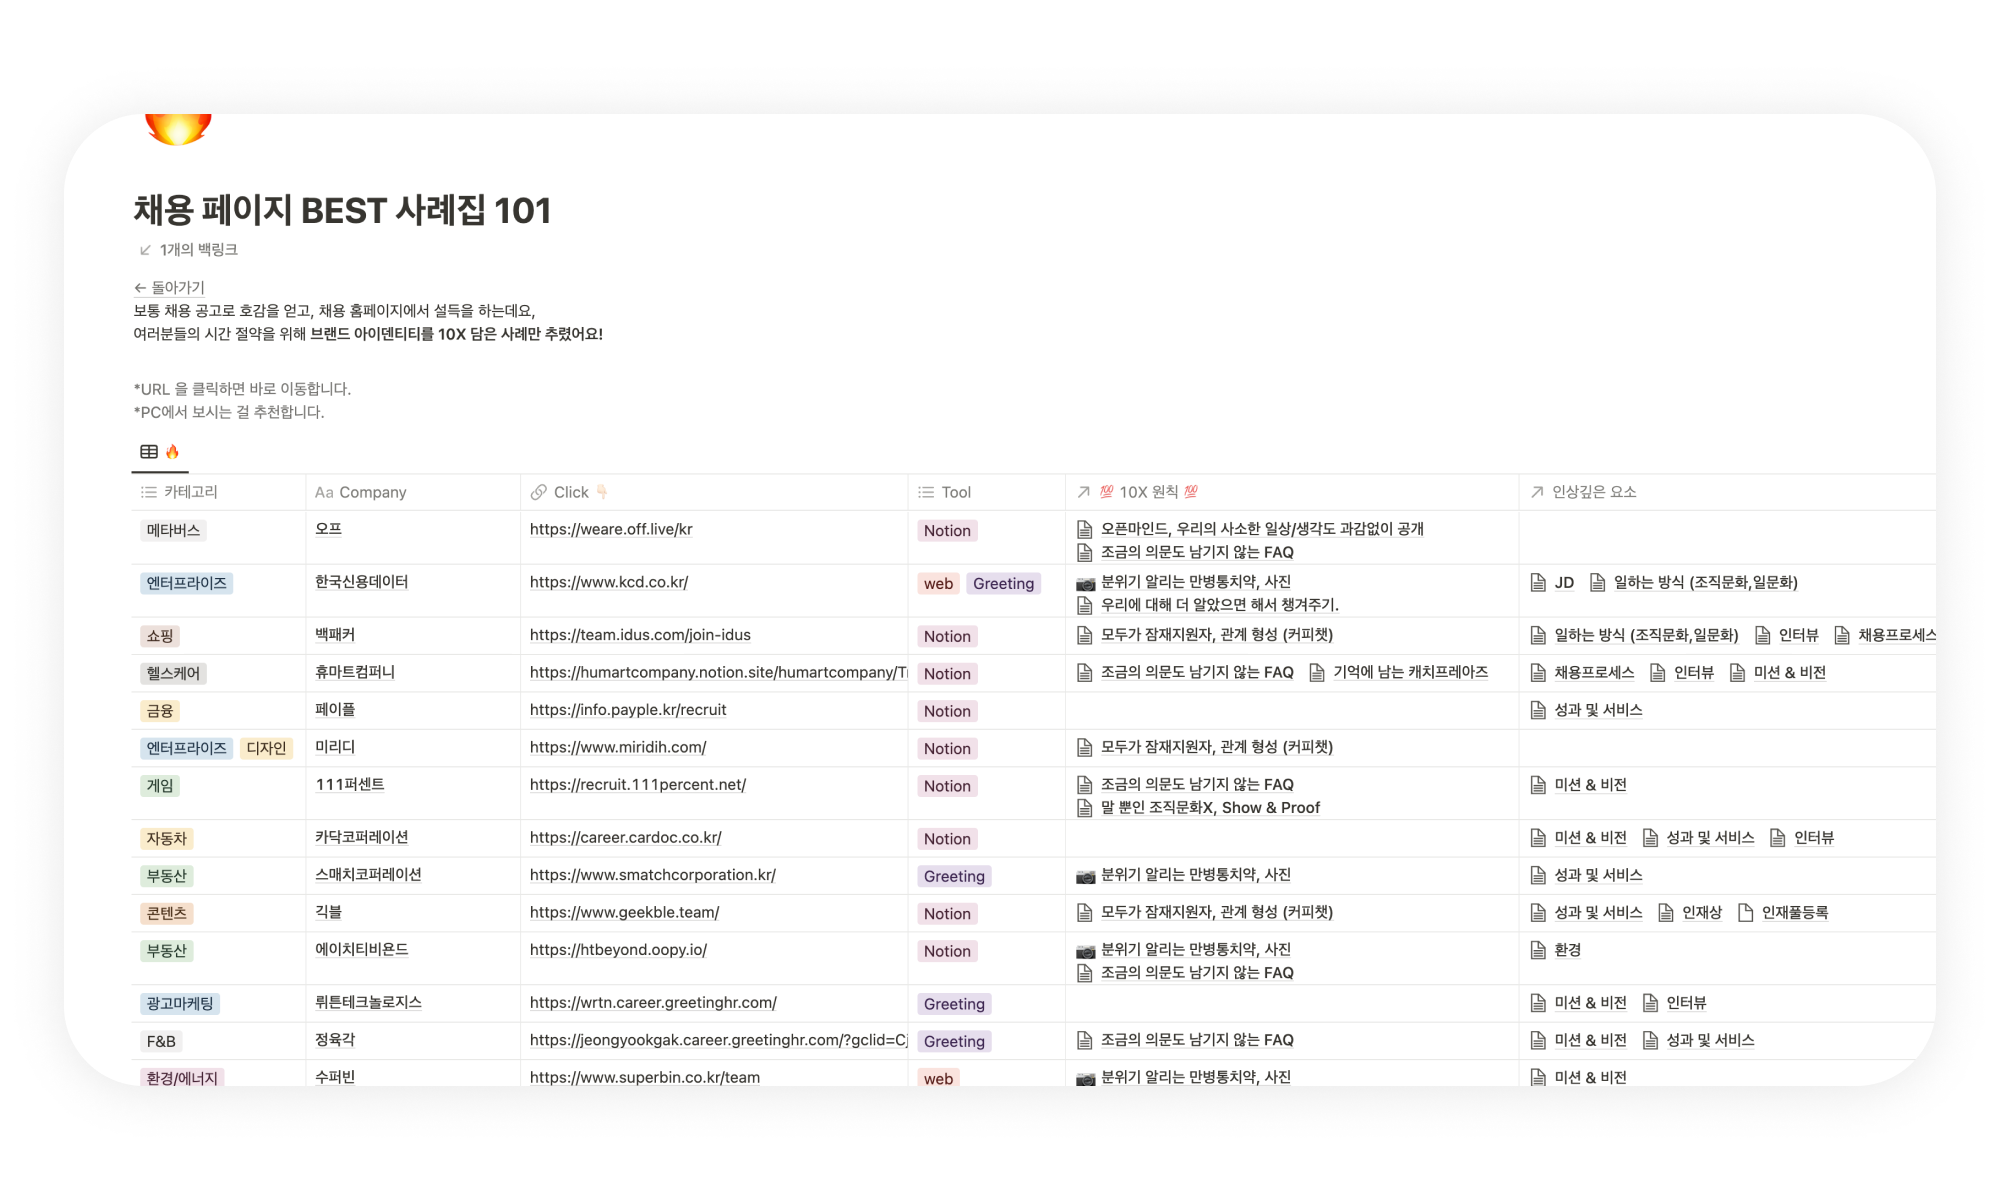The height and width of the screenshot is (1200, 2000).
Task: Click the Greeting tag in 한국신용데이터 row
Action: tap(1003, 584)
